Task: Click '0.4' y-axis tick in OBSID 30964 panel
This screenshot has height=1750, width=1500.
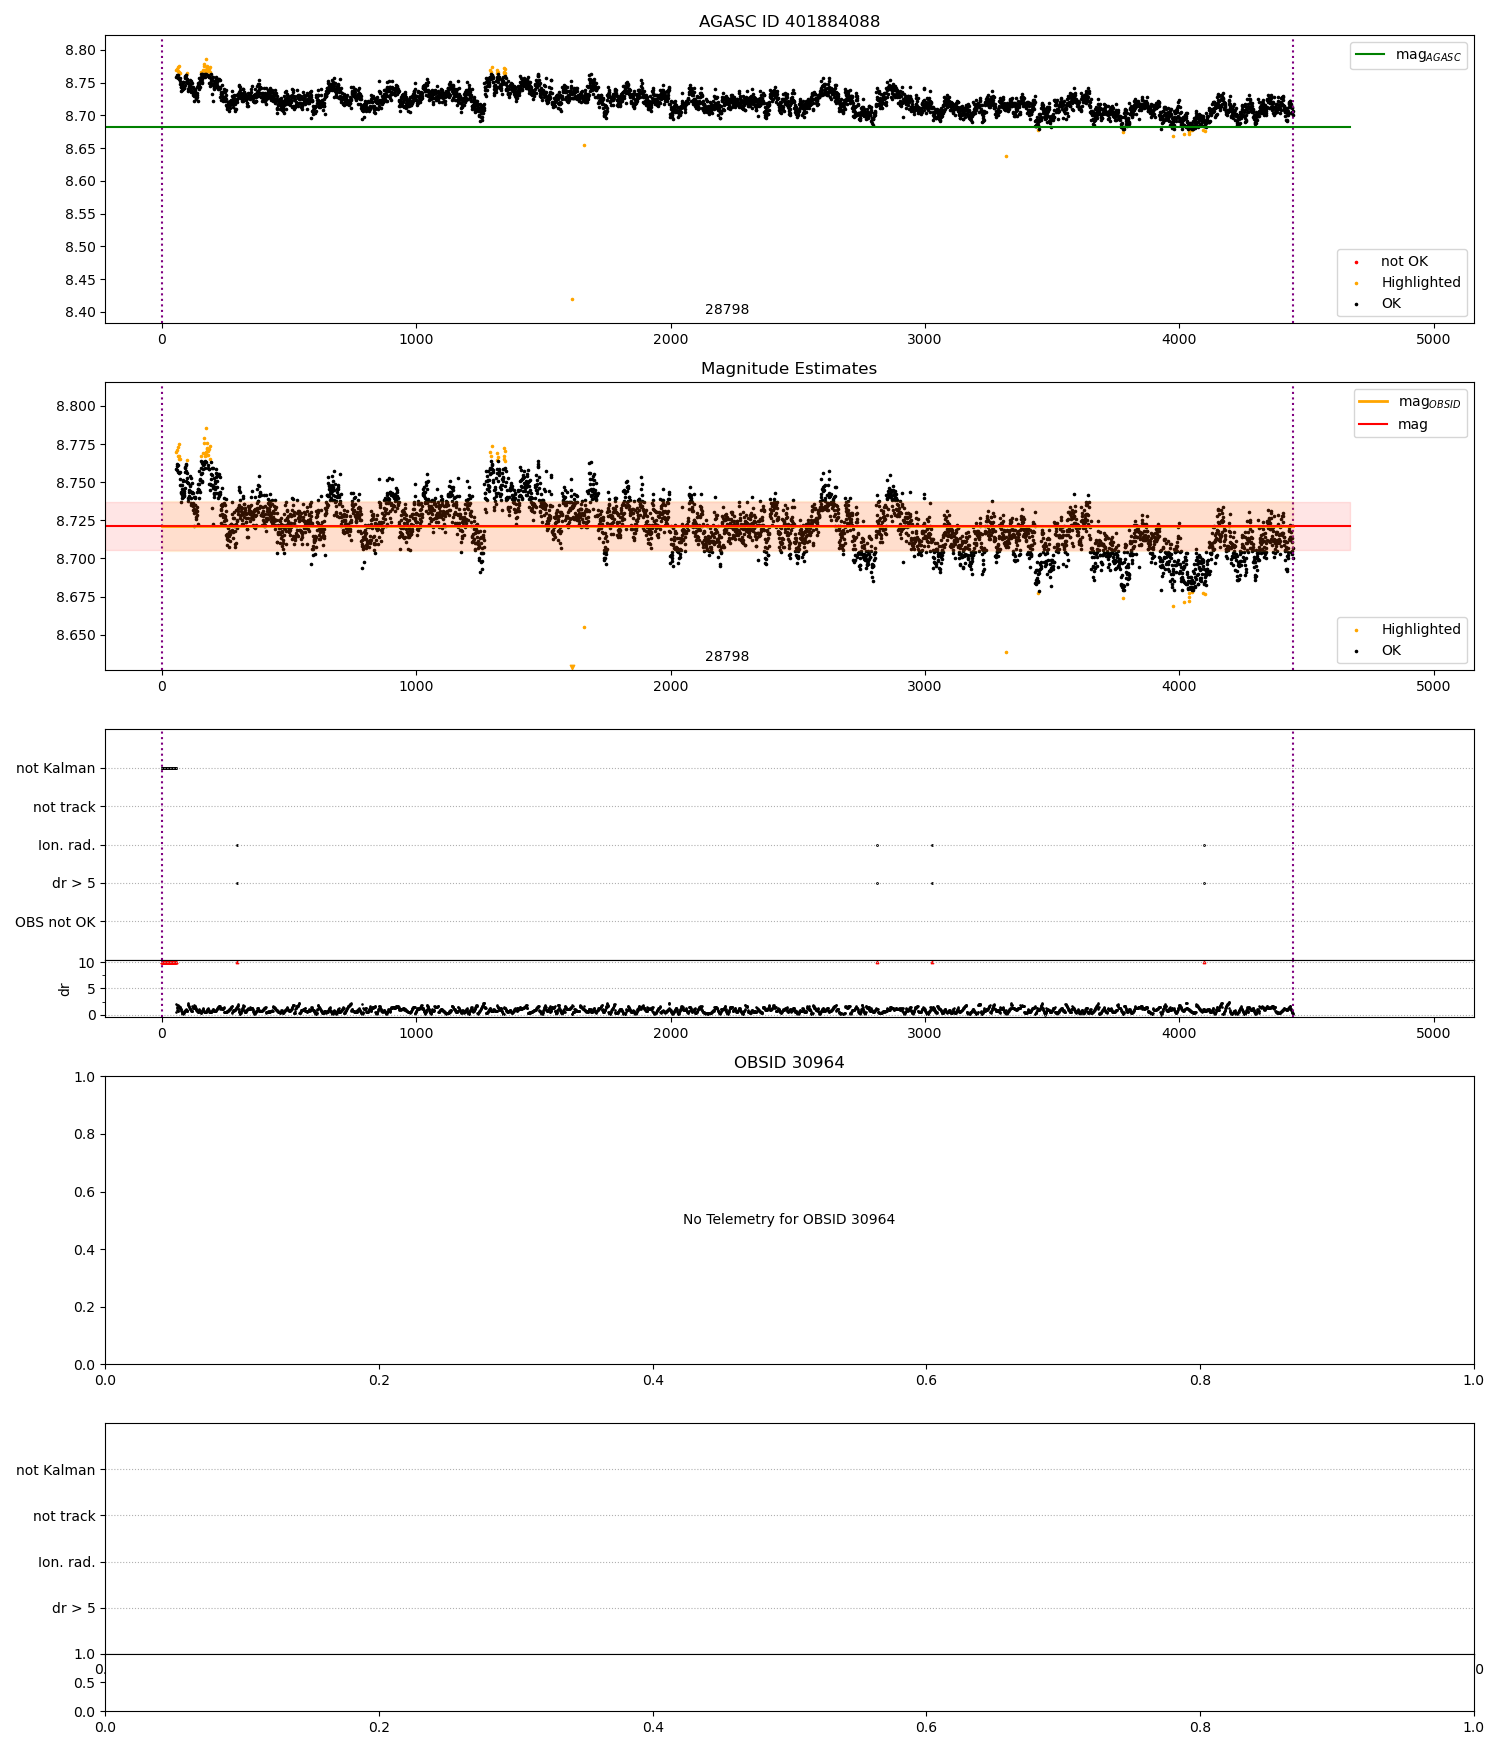Action: point(86,1250)
